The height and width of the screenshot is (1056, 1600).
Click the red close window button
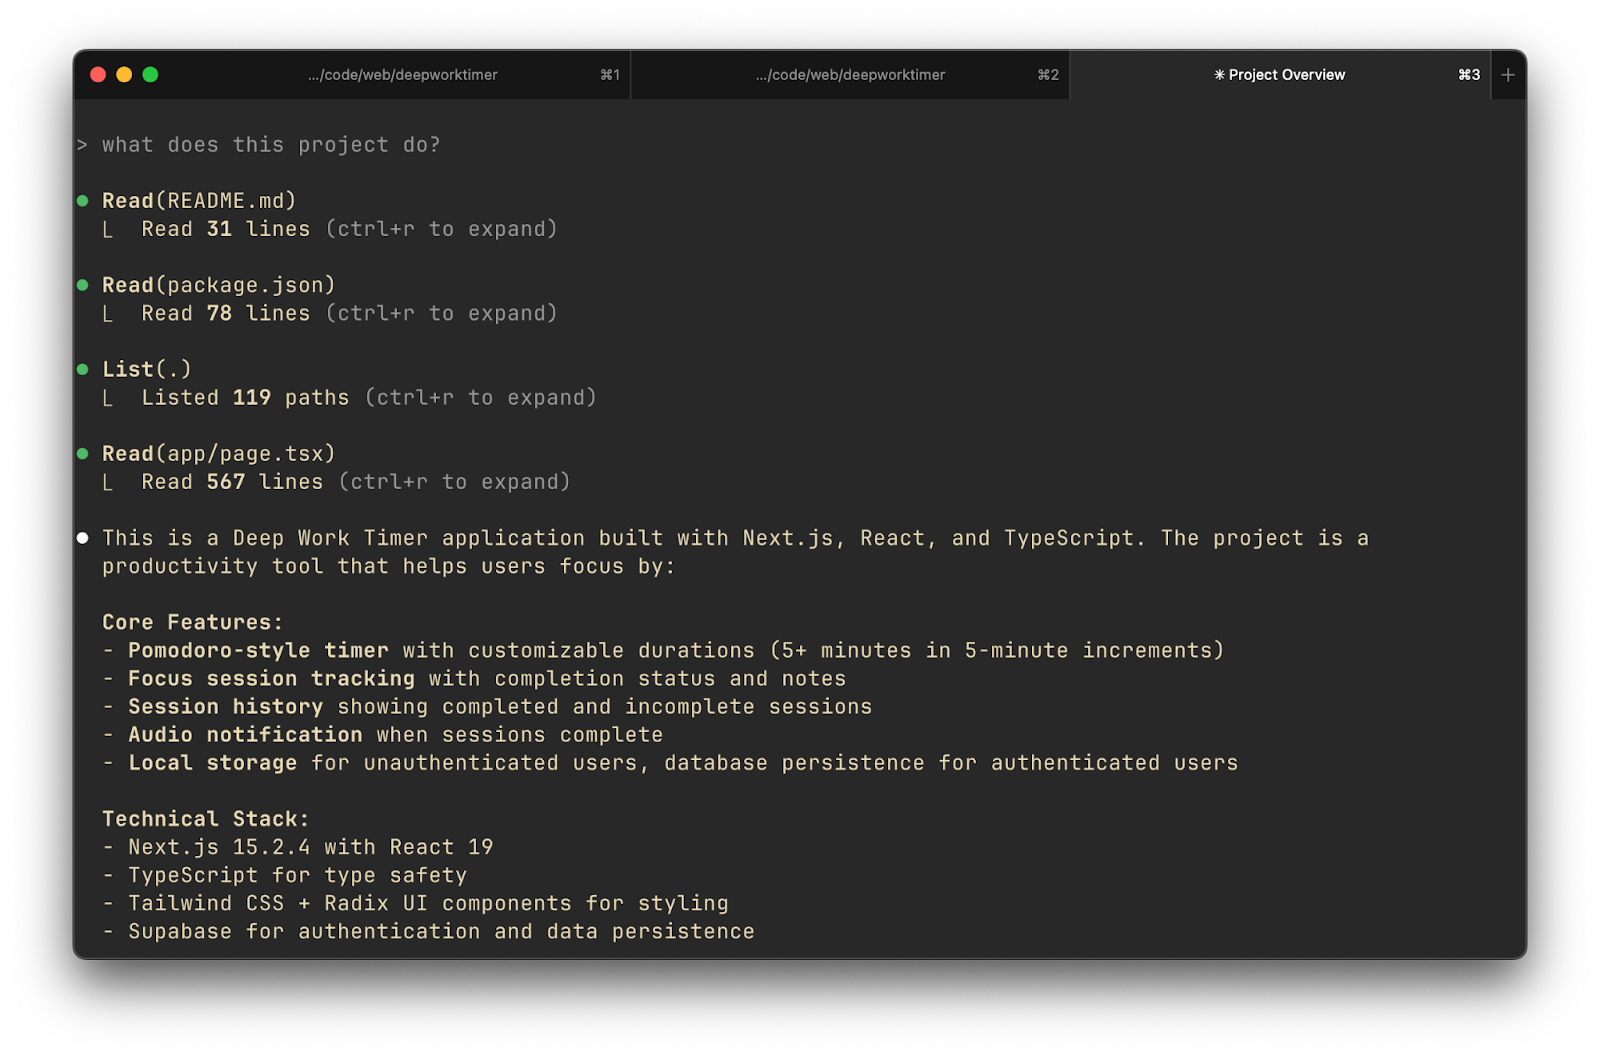pyautogui.click(x=98, y=75)
